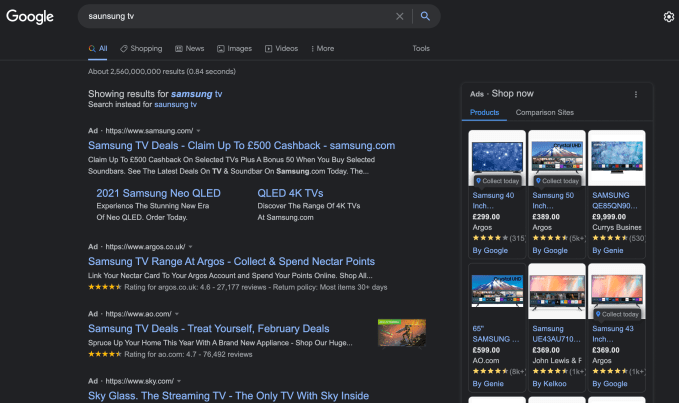Screen dimensions: 679x403
Task: Click the AO.com seller name
Action: pyautogui.click(x=486, y=361)
